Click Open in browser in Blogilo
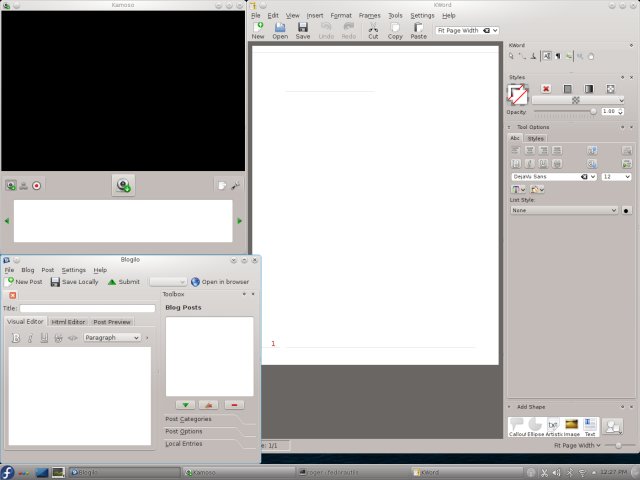Screen dimensions: 640x480 pyautogui.click(x=220, y=282)
